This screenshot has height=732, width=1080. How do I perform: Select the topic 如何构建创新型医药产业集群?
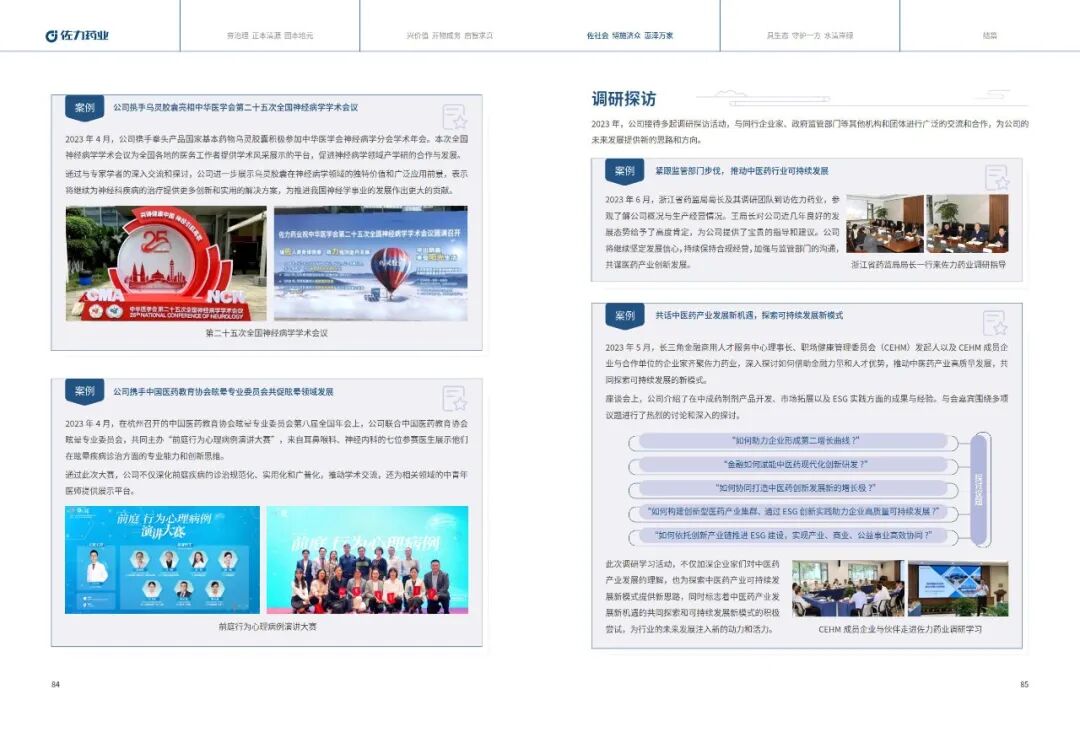(795, 512)
